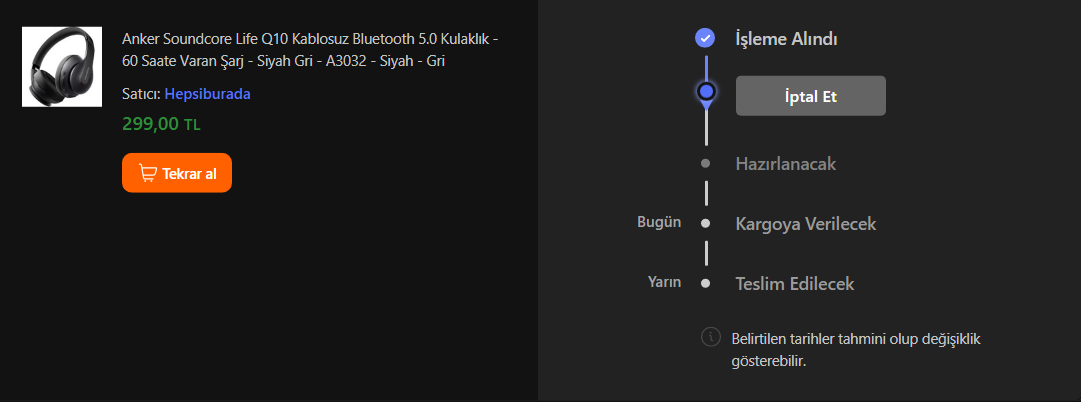Viewport: 1081px width, 402px height.
Task: Click the cart icon inside Tekrar al
Action: coord(148,173)
